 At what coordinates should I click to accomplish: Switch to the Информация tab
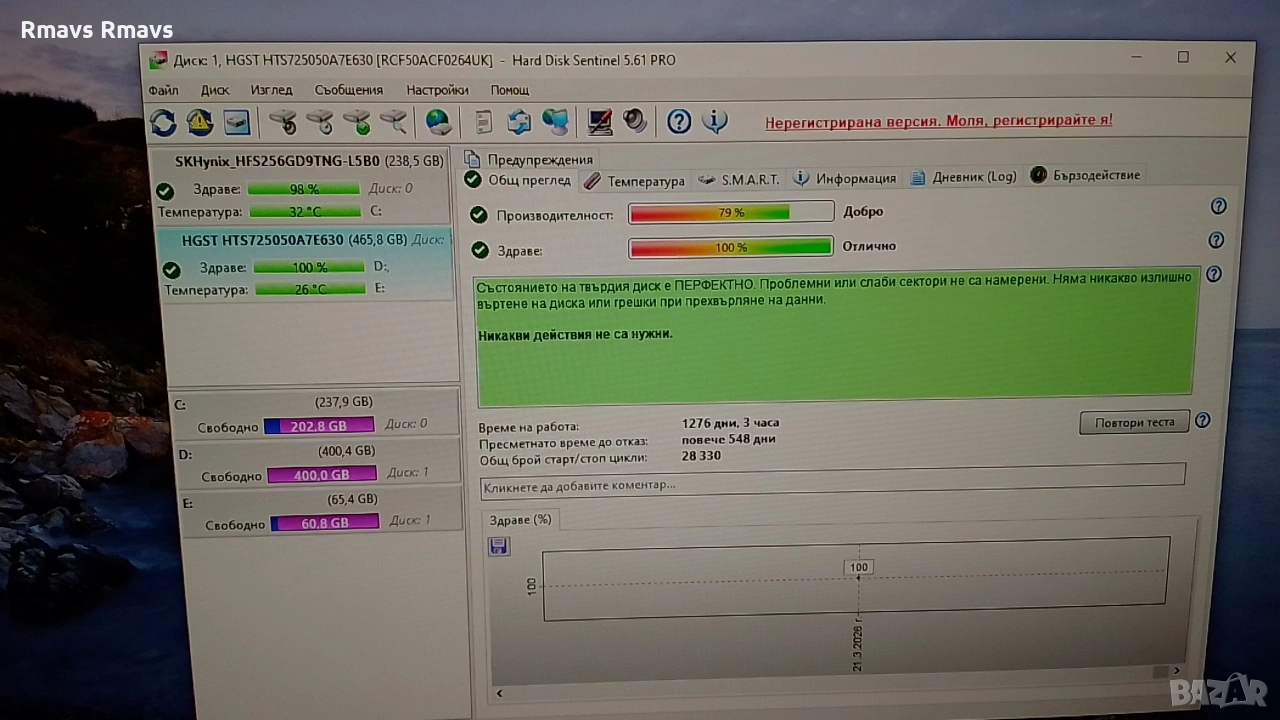click(x=844, y=178)
